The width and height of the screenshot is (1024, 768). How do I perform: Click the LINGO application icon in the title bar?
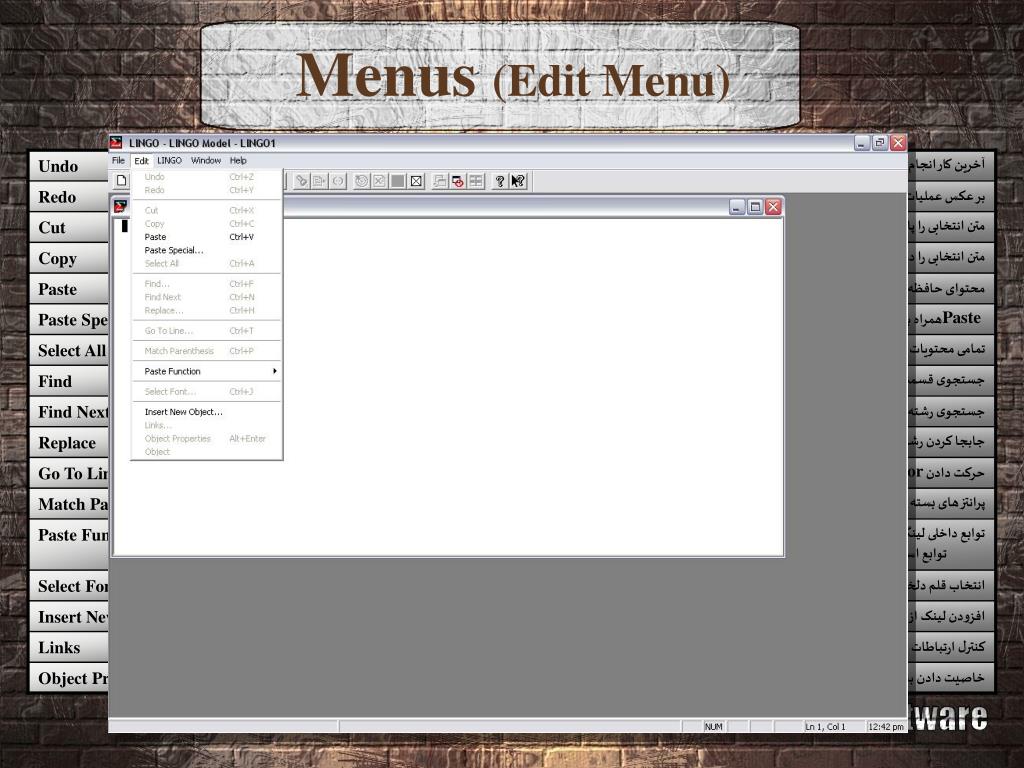[x=116, y=142]
